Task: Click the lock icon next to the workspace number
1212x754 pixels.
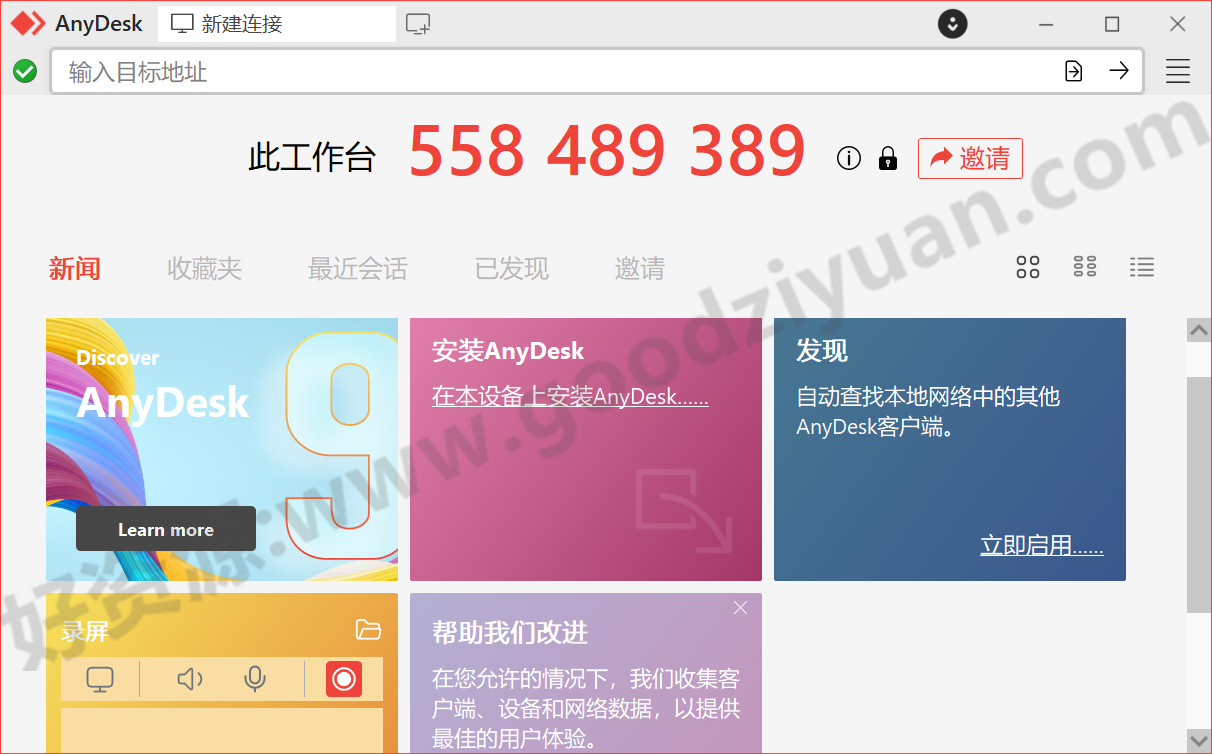Action: click(x=887, y=158)
